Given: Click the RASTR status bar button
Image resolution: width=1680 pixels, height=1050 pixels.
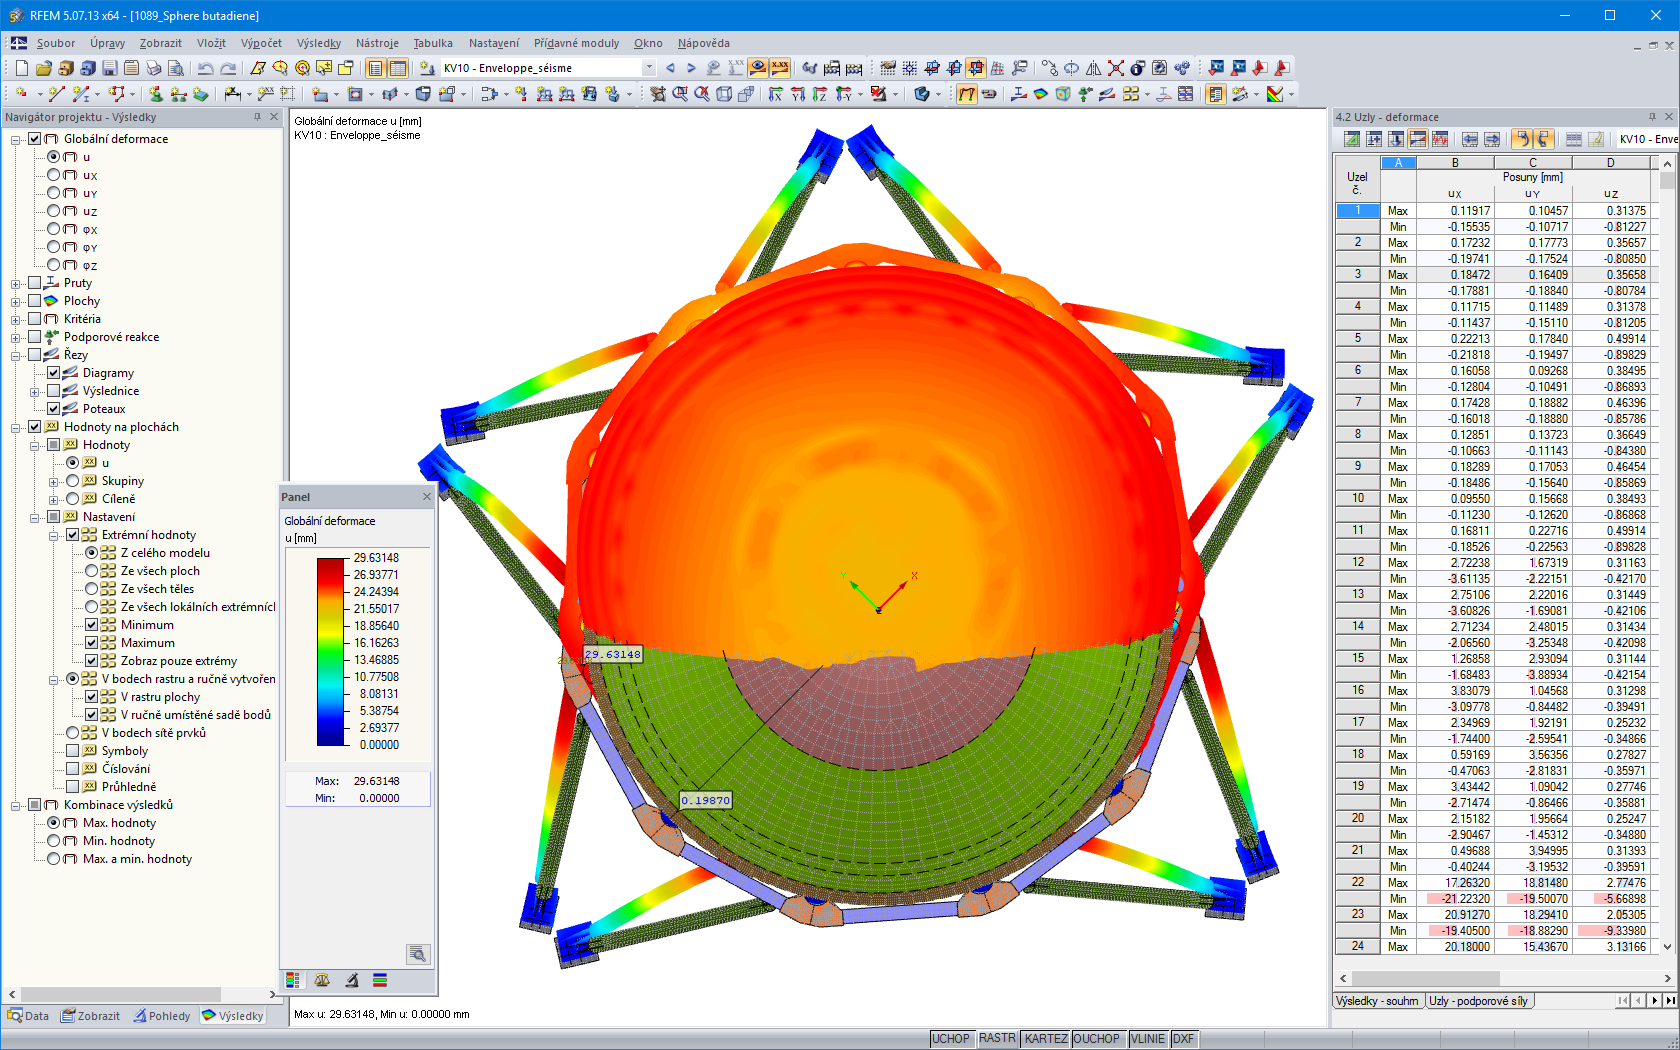Looking at the screenshot, I should [x=997, y=1038].
